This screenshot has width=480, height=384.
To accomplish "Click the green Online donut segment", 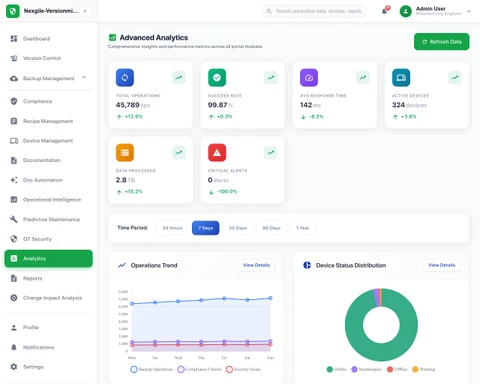I will click(381, 353).
